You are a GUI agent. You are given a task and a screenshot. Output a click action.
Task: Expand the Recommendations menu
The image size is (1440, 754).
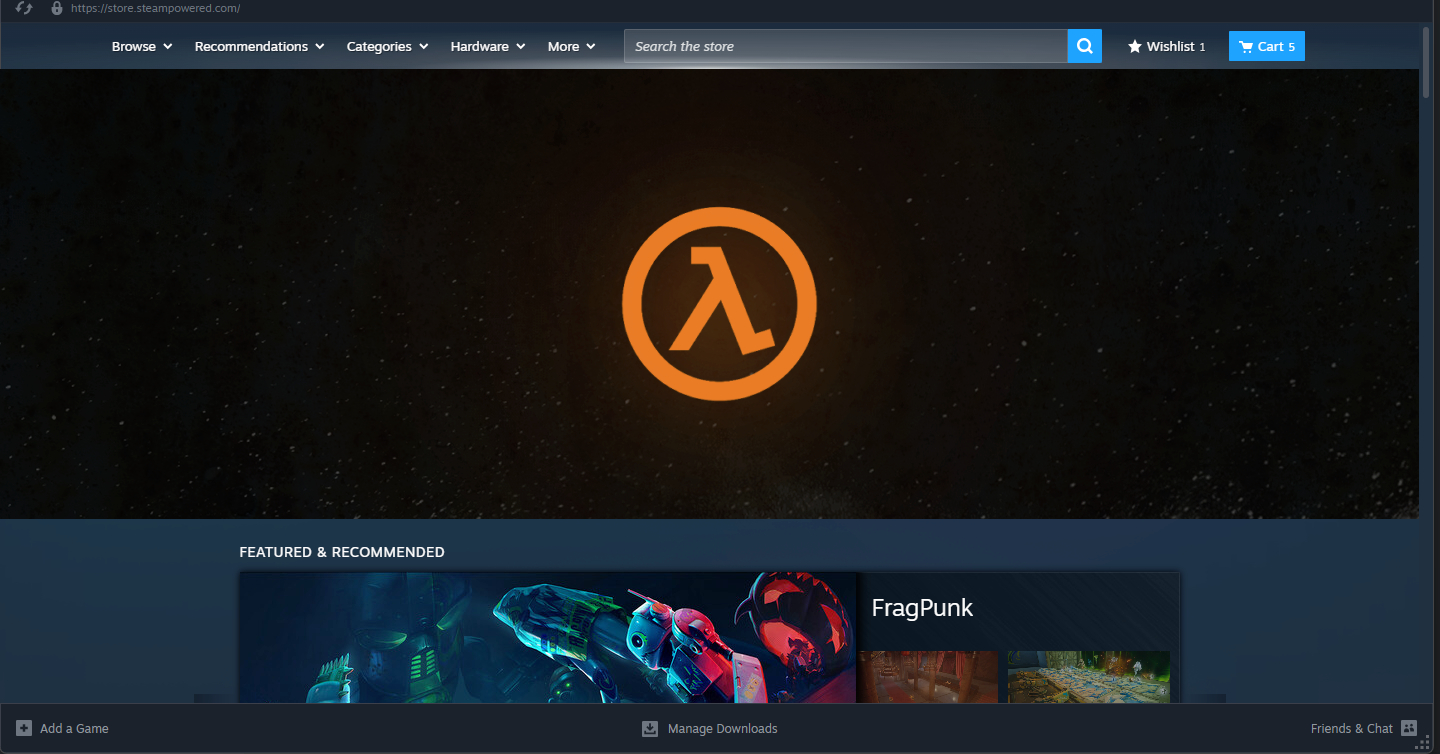tap(259, 46)
